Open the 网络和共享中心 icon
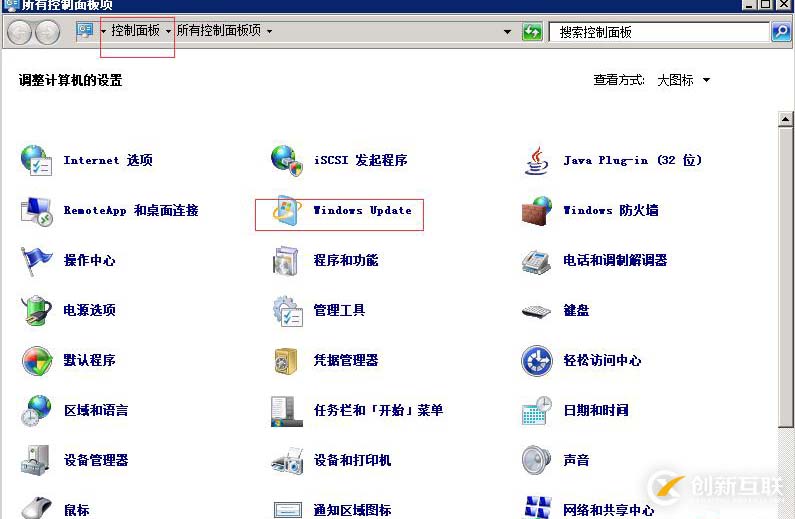 537,507
